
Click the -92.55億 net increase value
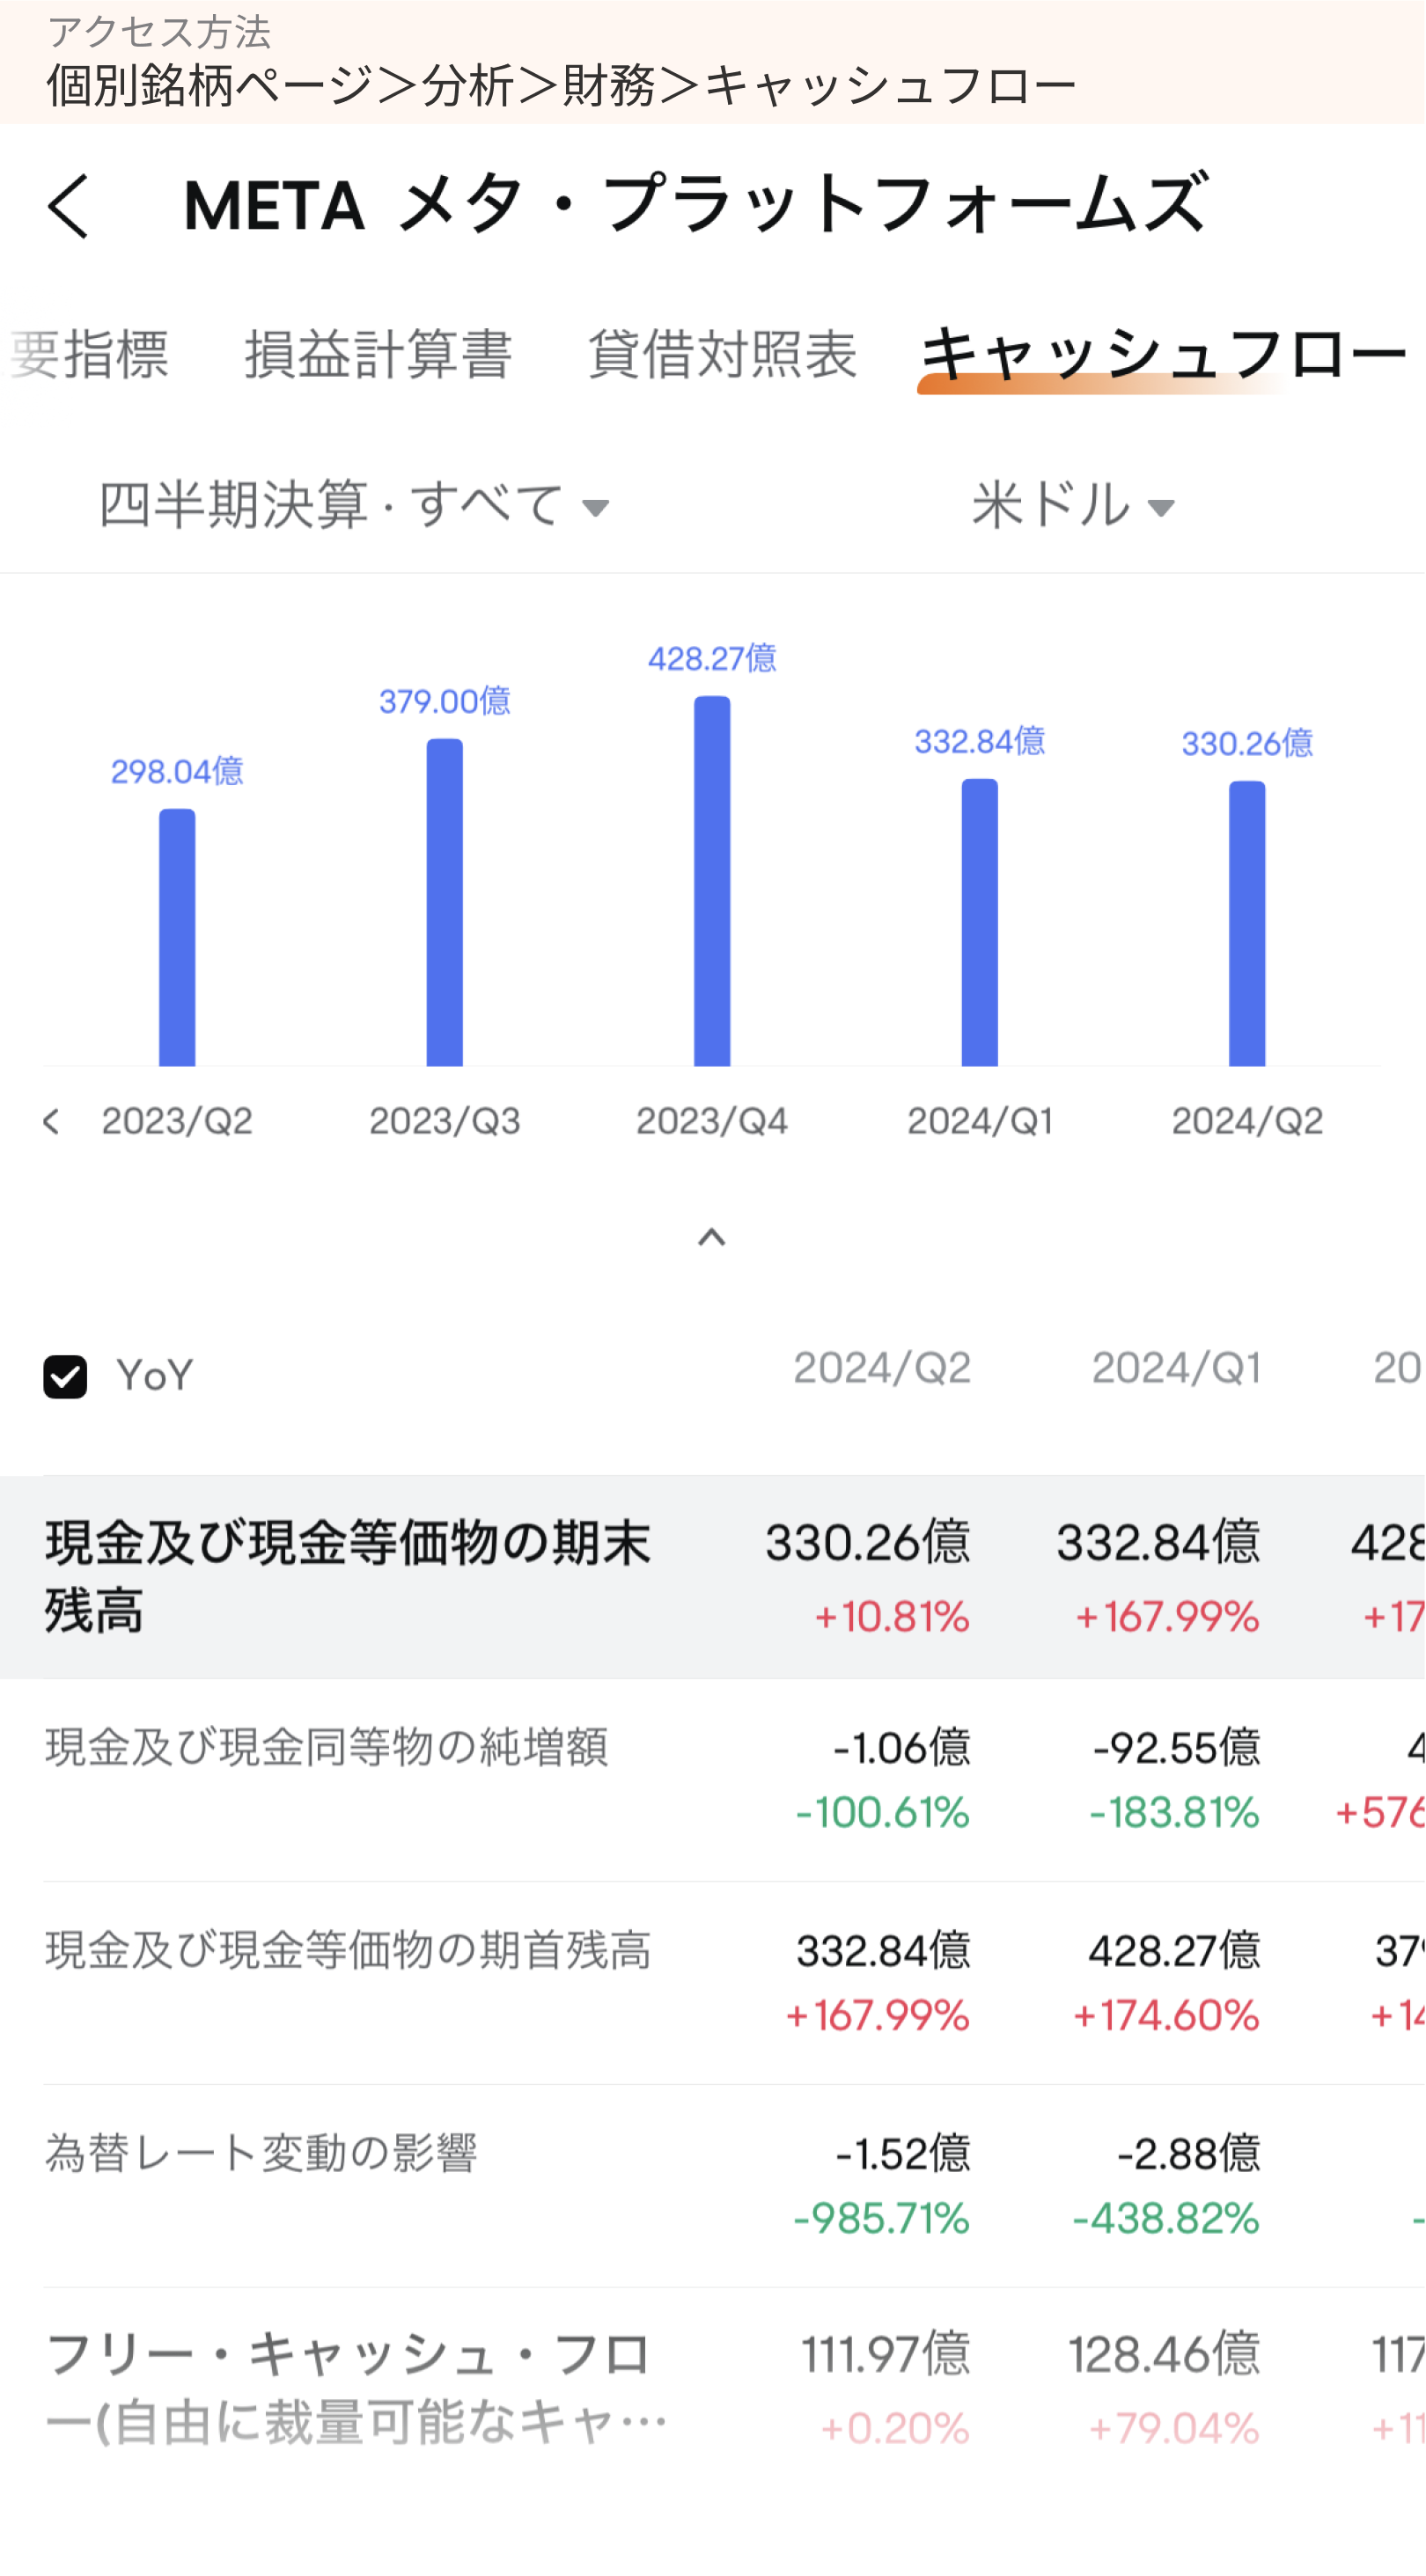(x=1177, y=1749)
